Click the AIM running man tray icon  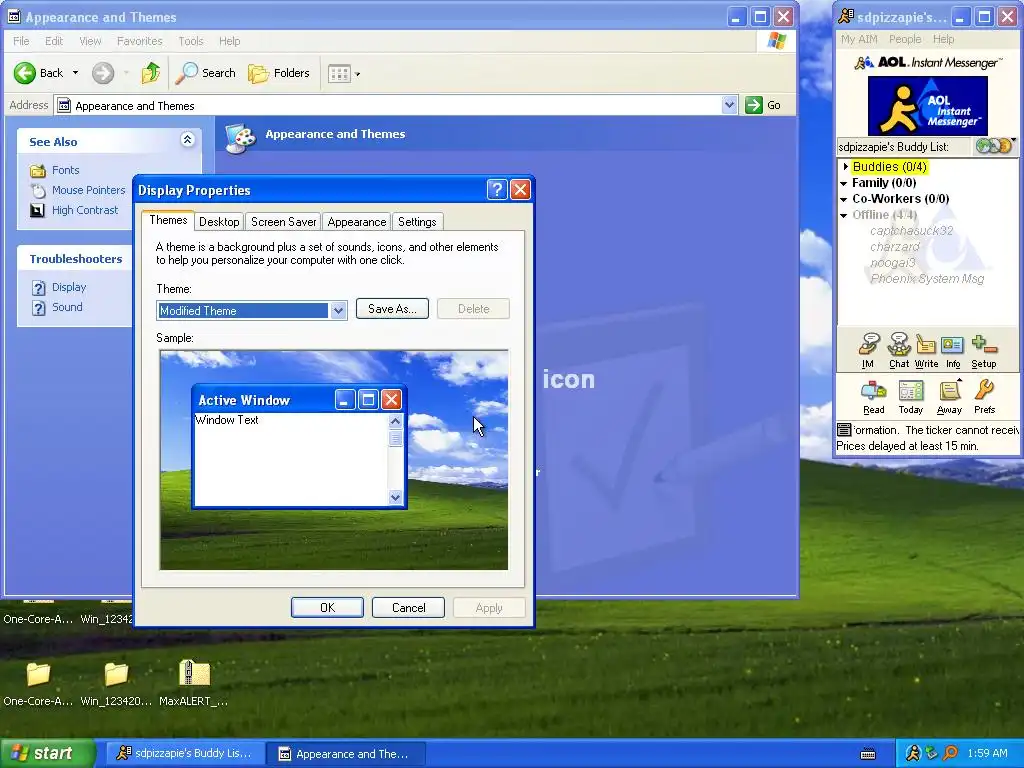click(x=912, y=754)
